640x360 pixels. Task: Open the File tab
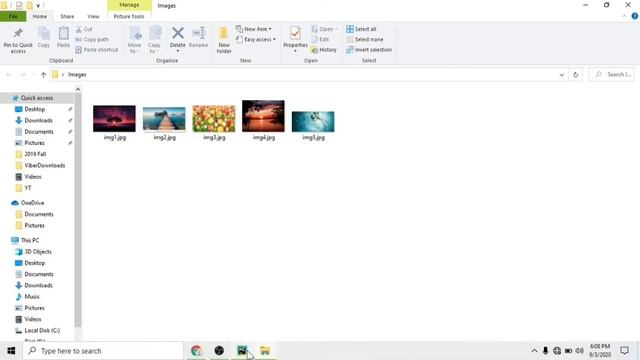(x=13, y=16)
